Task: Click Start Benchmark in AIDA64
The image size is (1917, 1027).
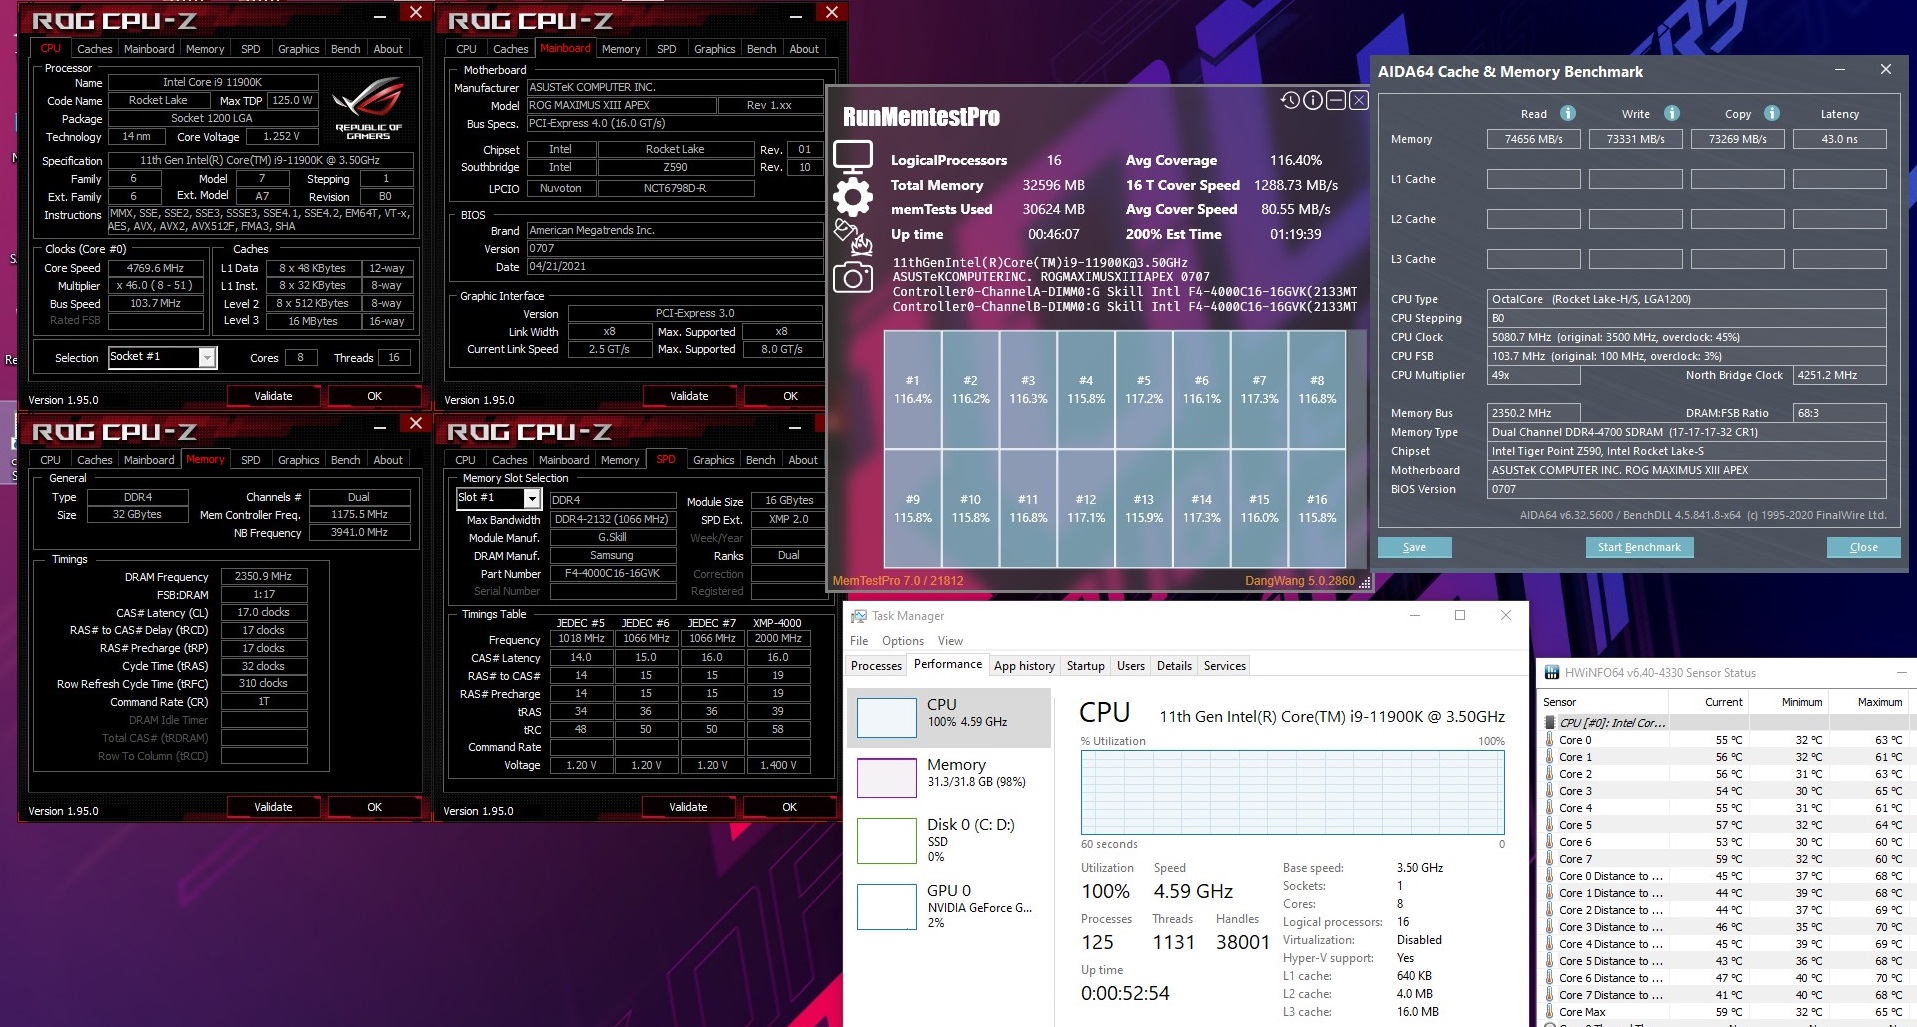Action: (x=1639, y=547)
